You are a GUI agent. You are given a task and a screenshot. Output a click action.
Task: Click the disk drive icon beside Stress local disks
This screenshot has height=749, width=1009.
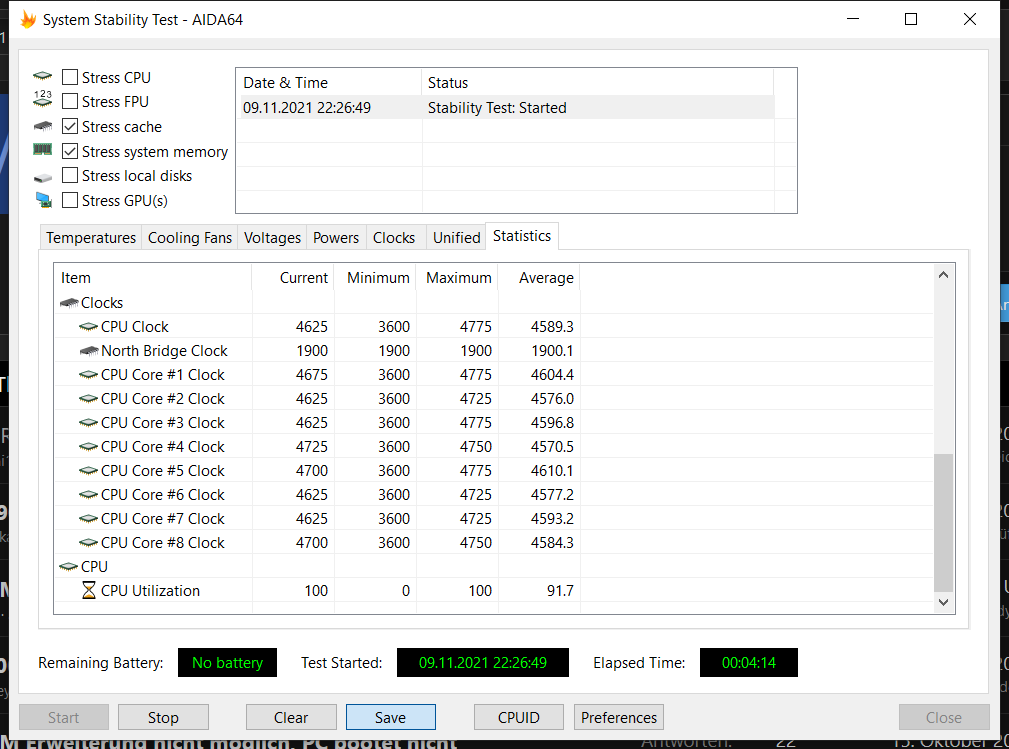click(42, 177)
